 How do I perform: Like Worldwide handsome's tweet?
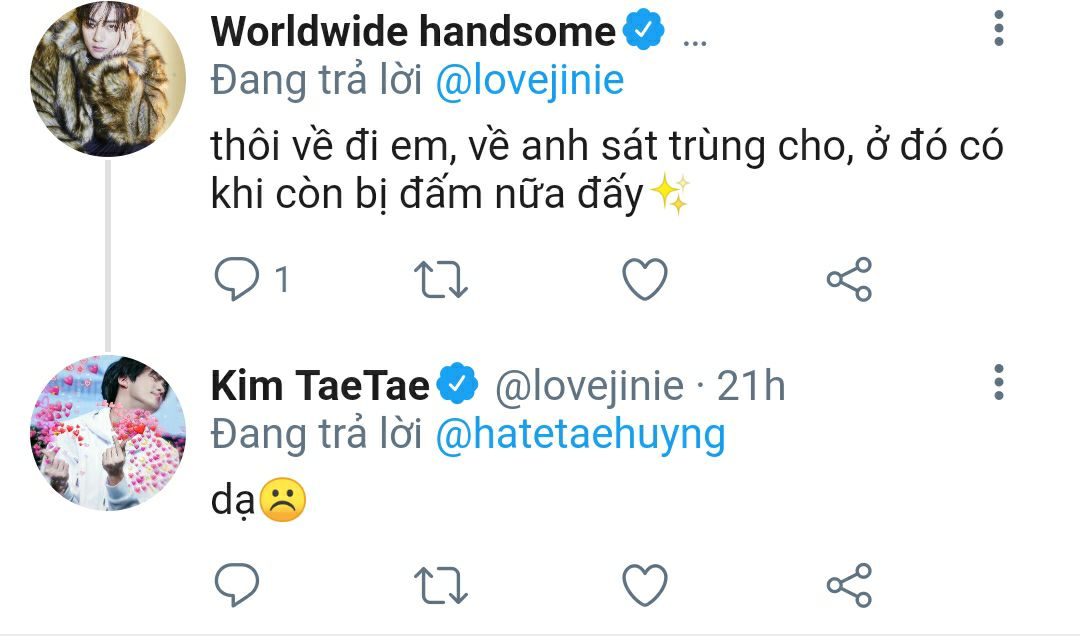645,280
